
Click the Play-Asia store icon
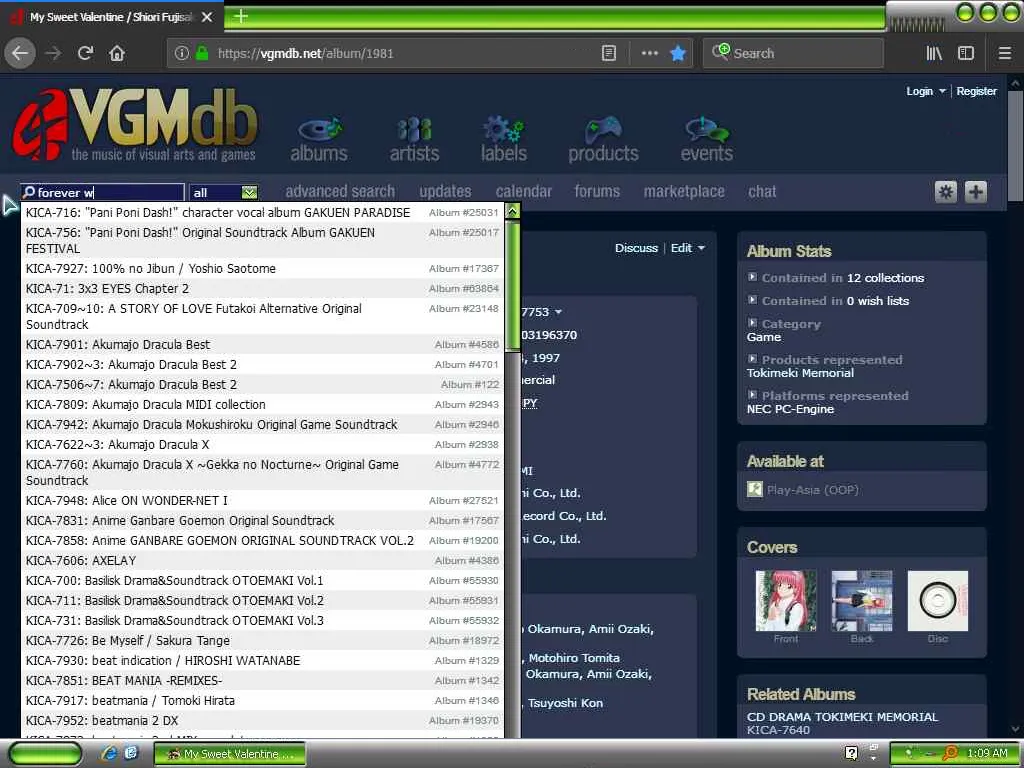point(755,489)
